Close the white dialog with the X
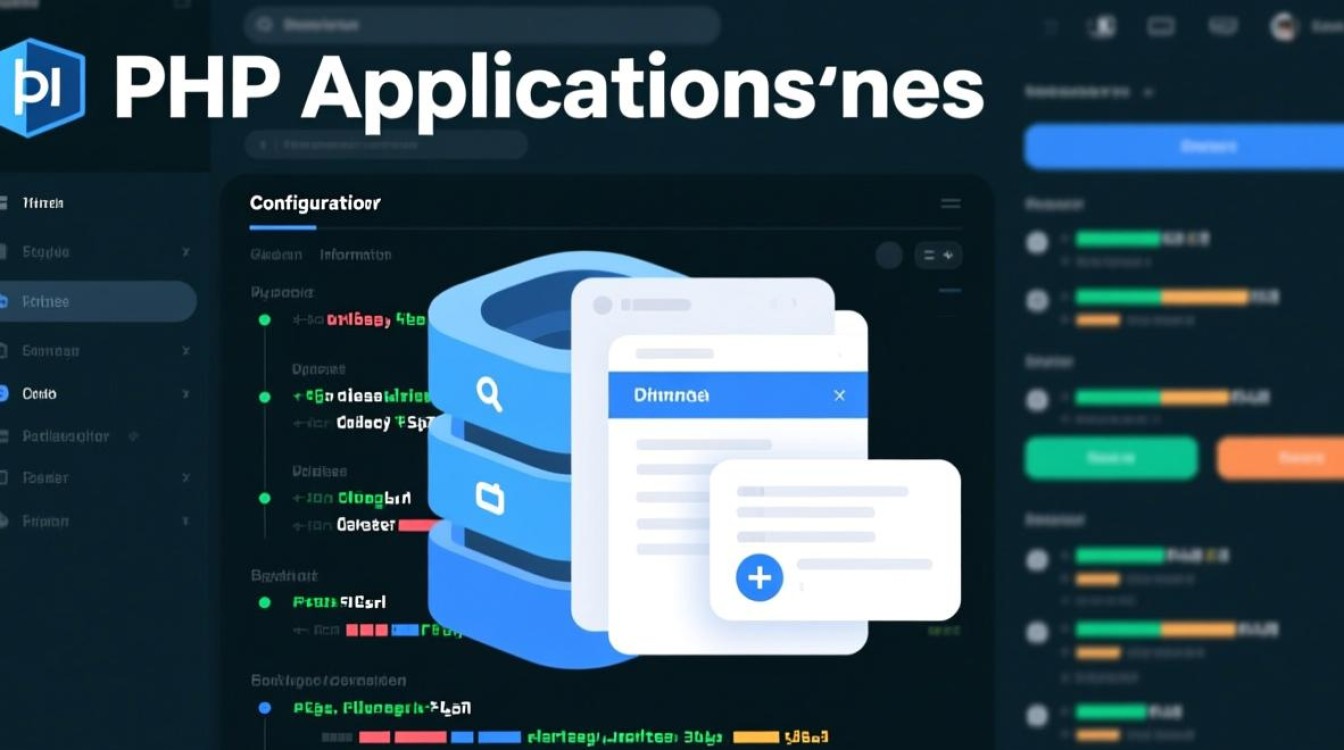1344x750 pixels. tap(839, 396)
